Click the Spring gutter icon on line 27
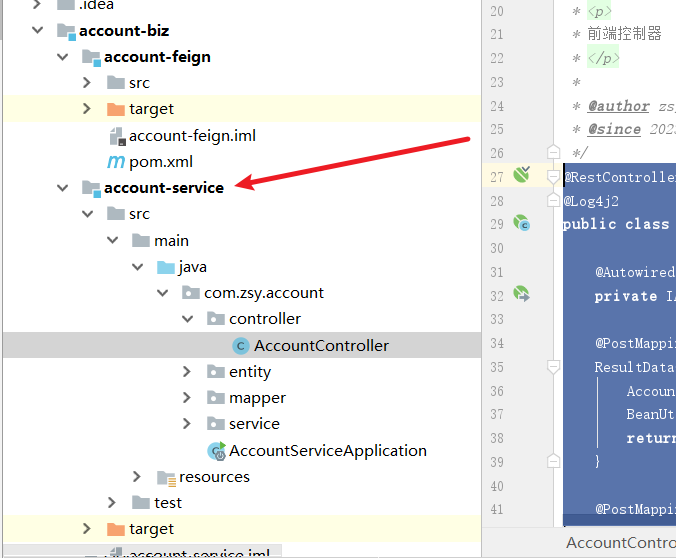The image size is (676, 558). (x=521, y=176)
